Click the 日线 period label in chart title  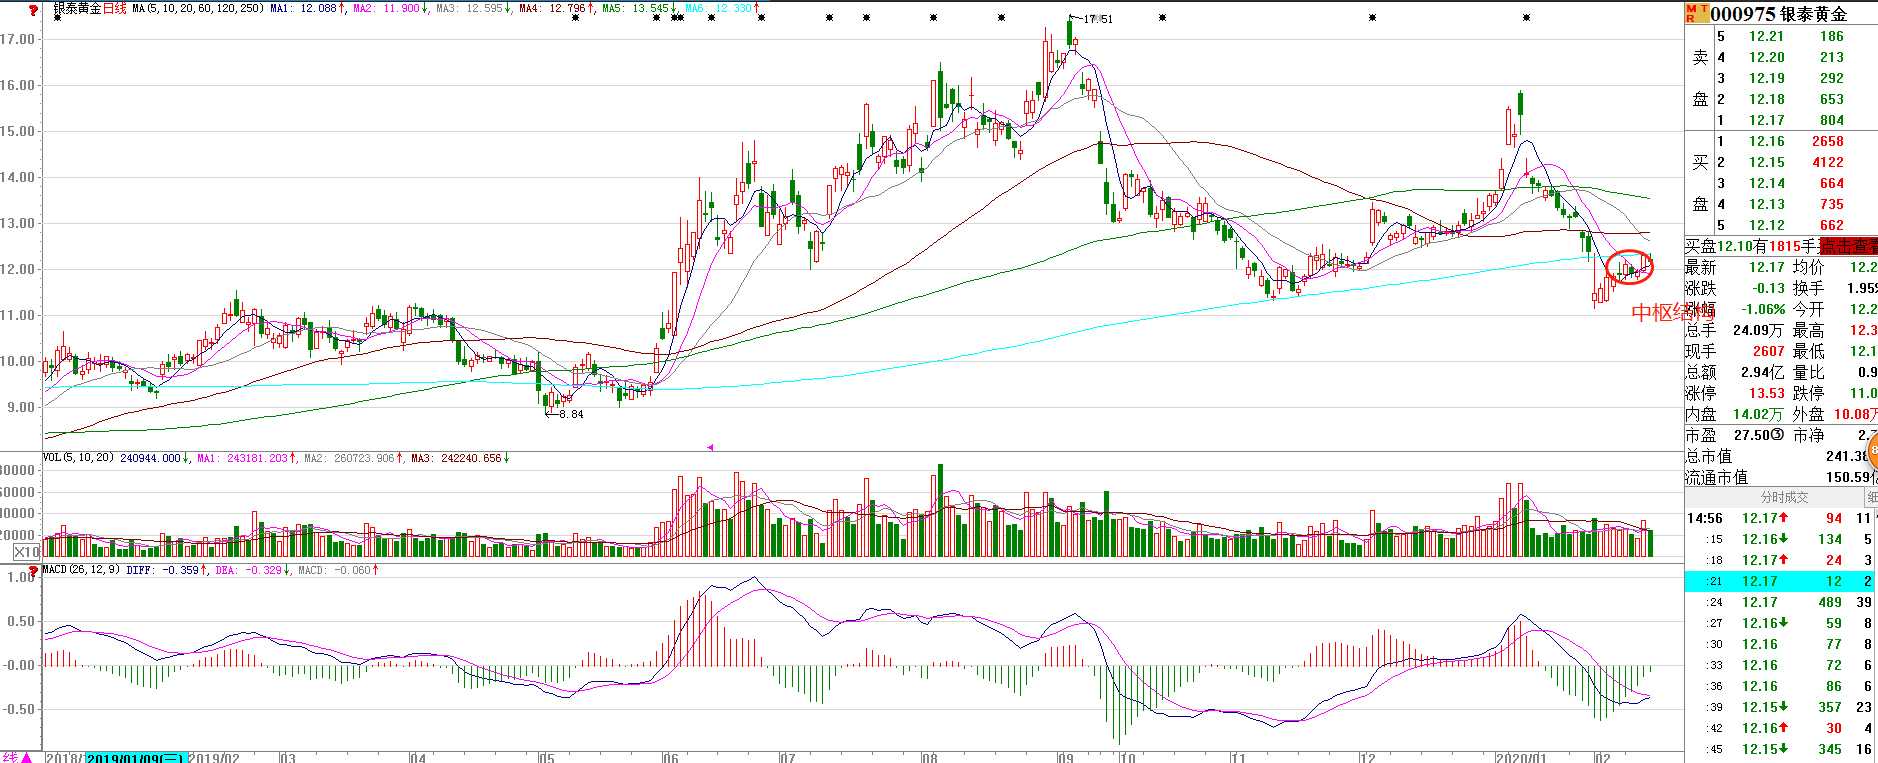tap(115, 8)
